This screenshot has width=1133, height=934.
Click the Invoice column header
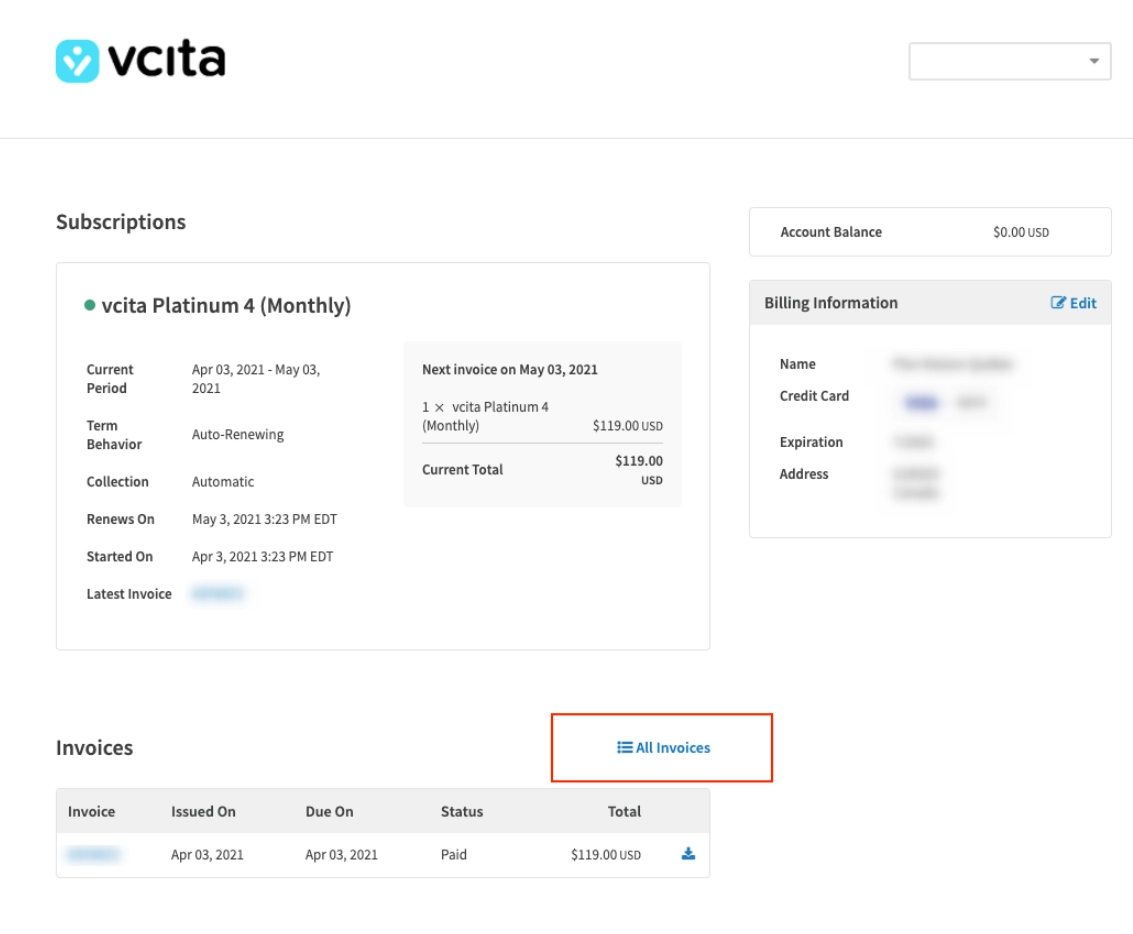tap(91, 811)
